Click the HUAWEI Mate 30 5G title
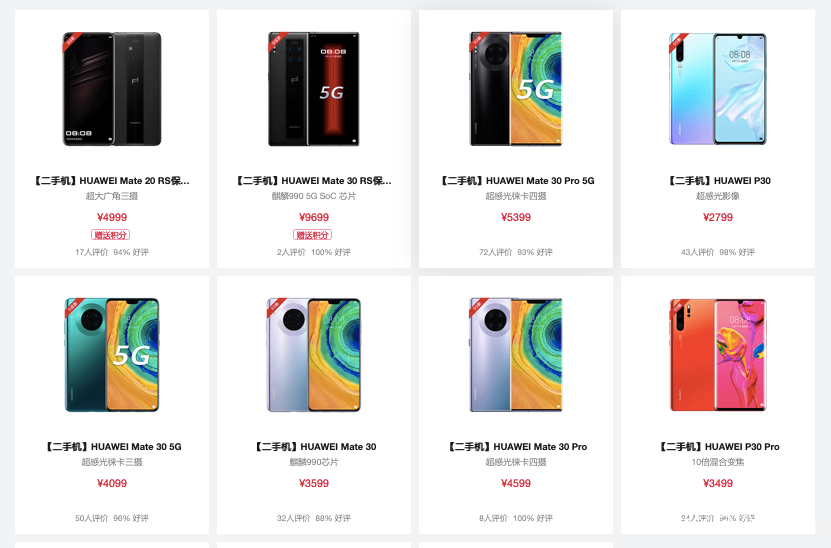 [x=112, y=447]
